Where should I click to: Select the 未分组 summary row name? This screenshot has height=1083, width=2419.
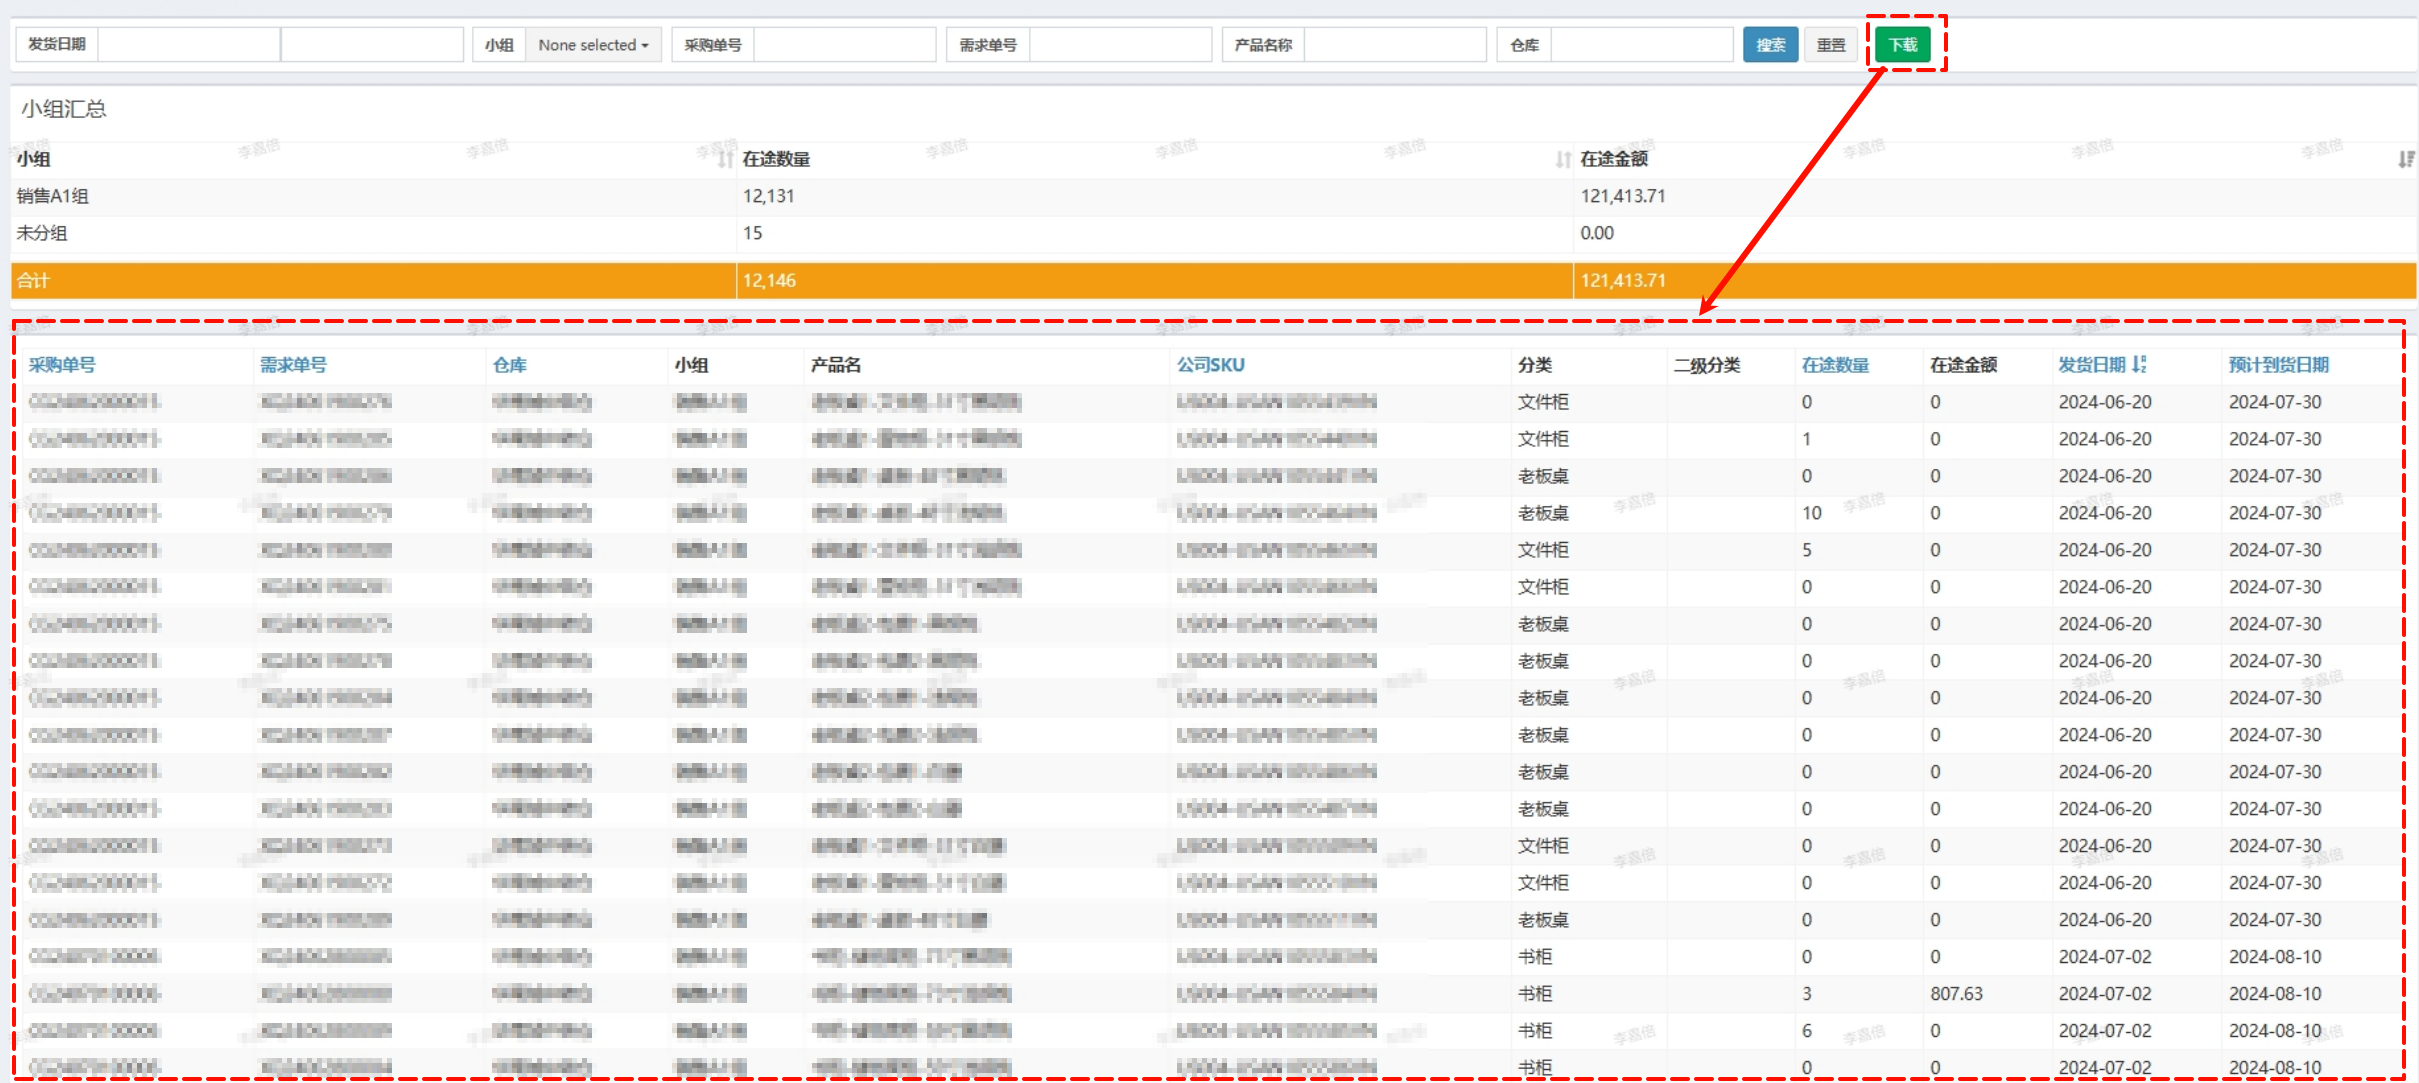[42, 233]
